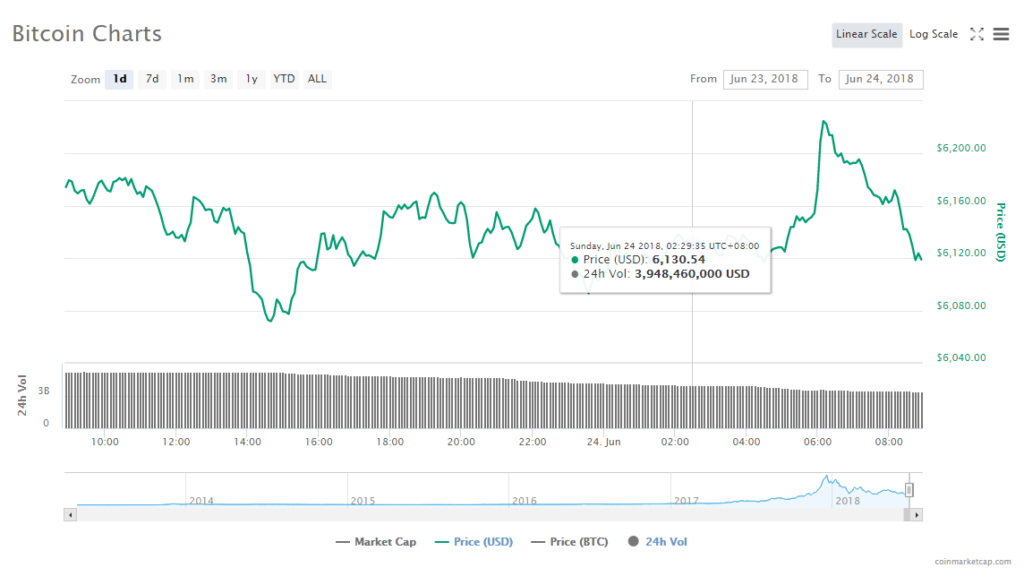Open the chart hamburger menu
This screenshot has height=585, width=1024.
[x=1001, y=34]
